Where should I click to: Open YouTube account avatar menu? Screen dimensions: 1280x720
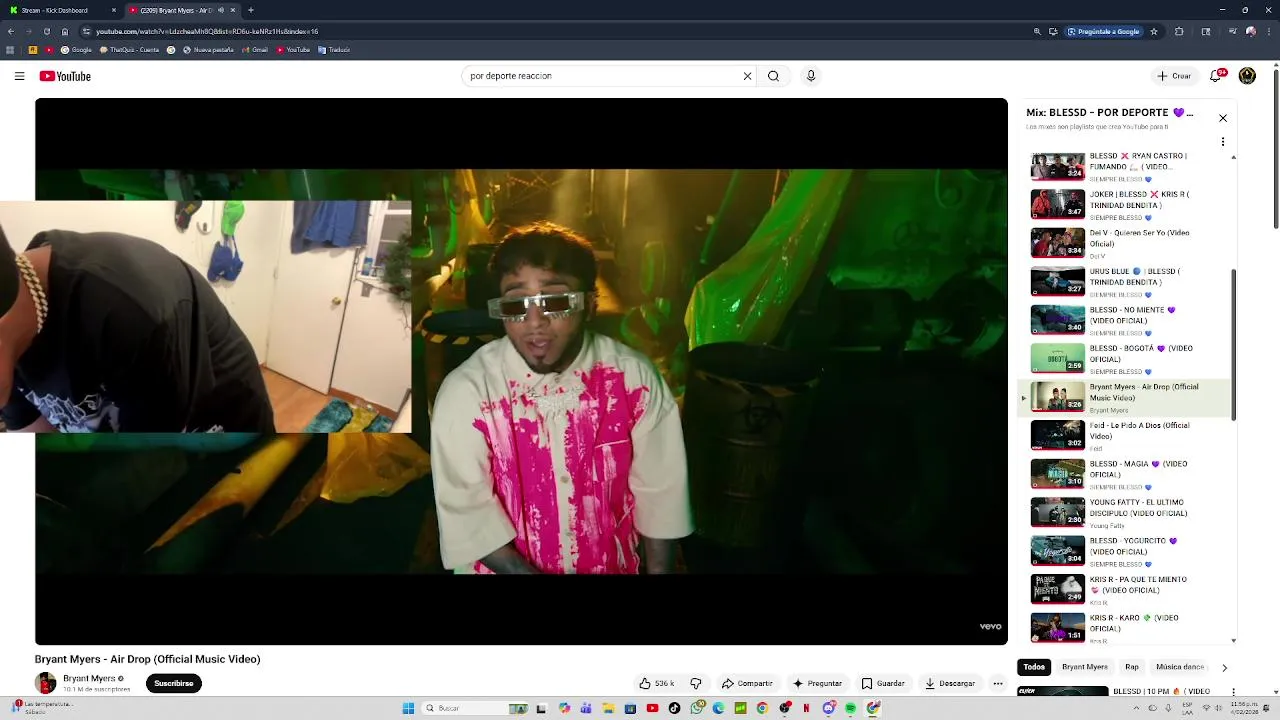point(1247,76)
